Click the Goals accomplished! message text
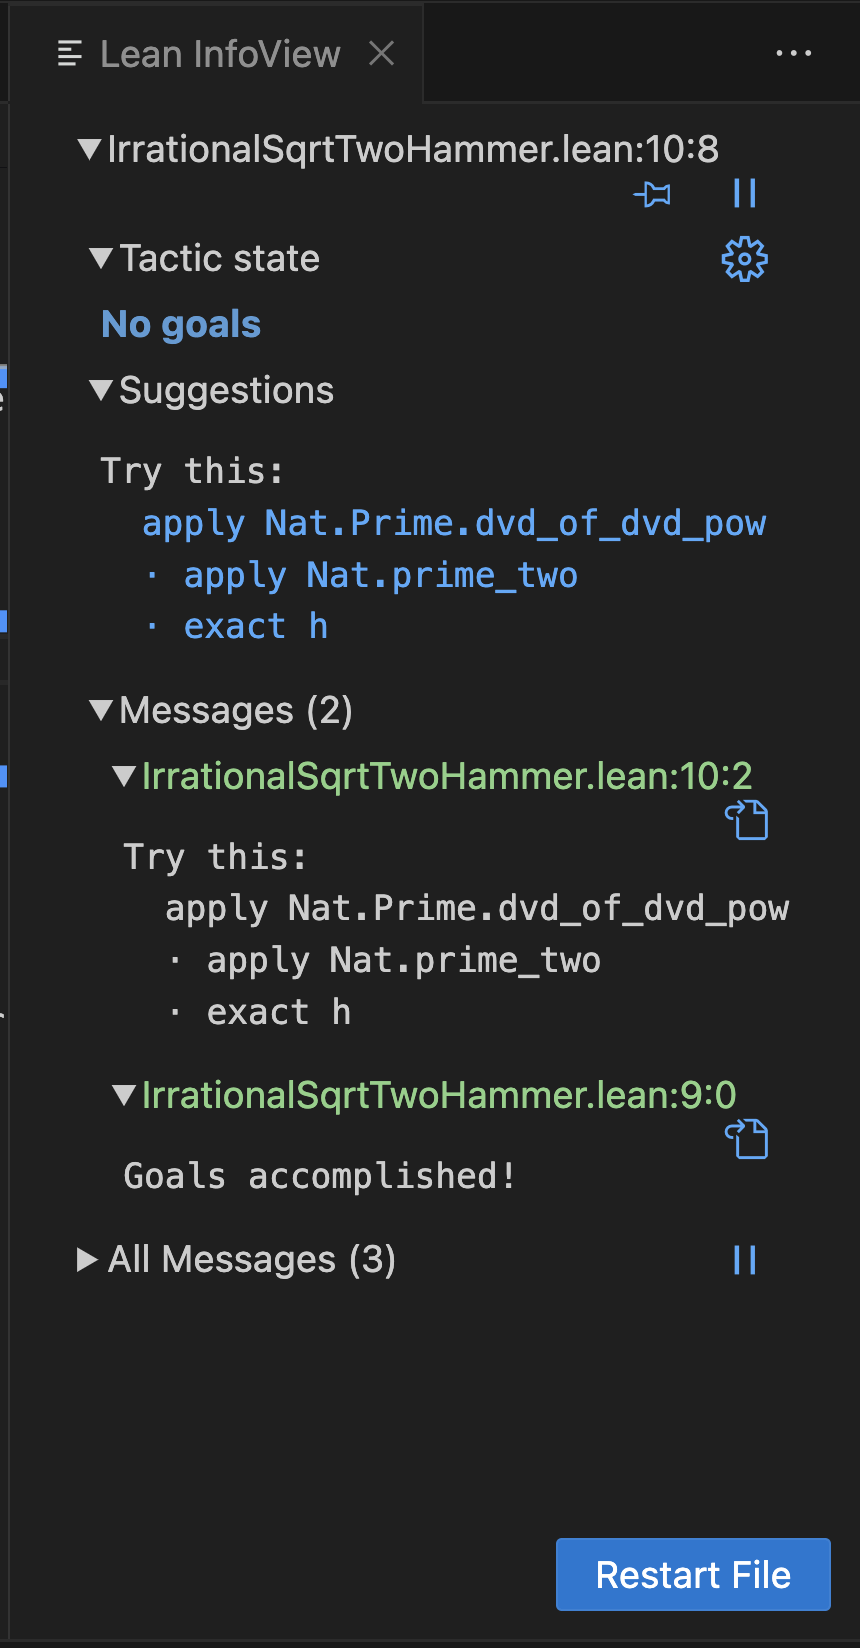This screenshot has width=860, height=1648. [319, 1176]
